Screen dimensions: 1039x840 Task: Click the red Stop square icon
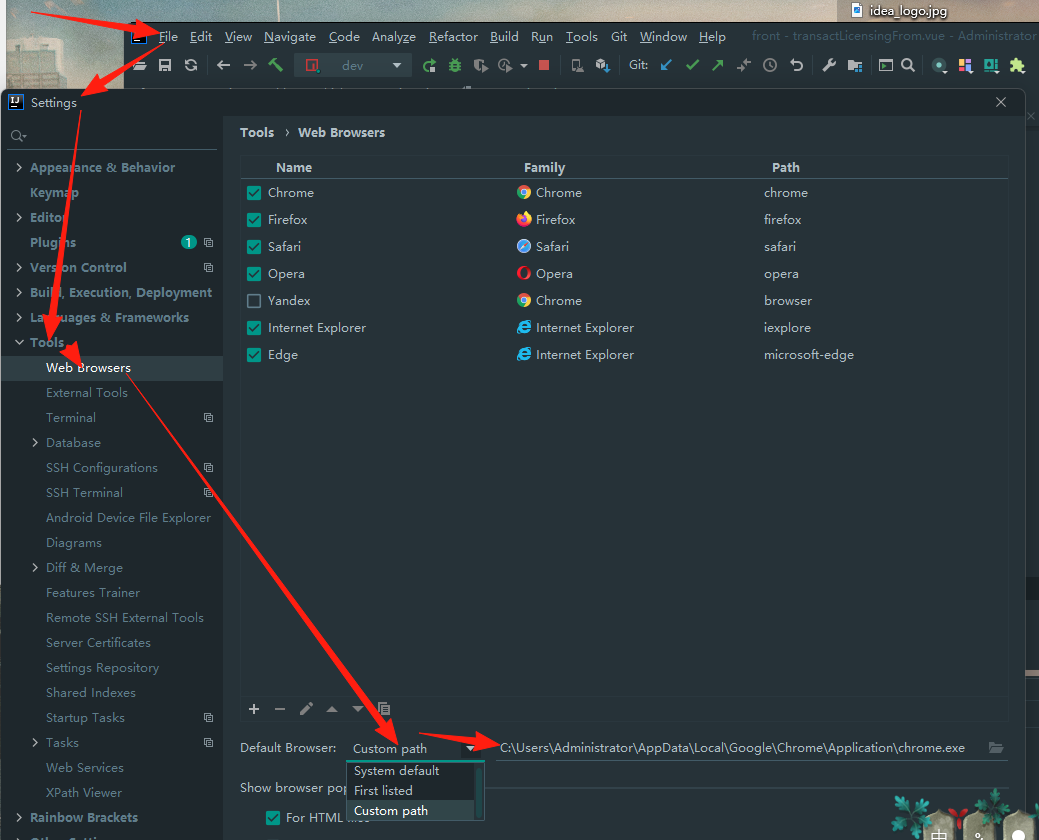tap(544, 65)
